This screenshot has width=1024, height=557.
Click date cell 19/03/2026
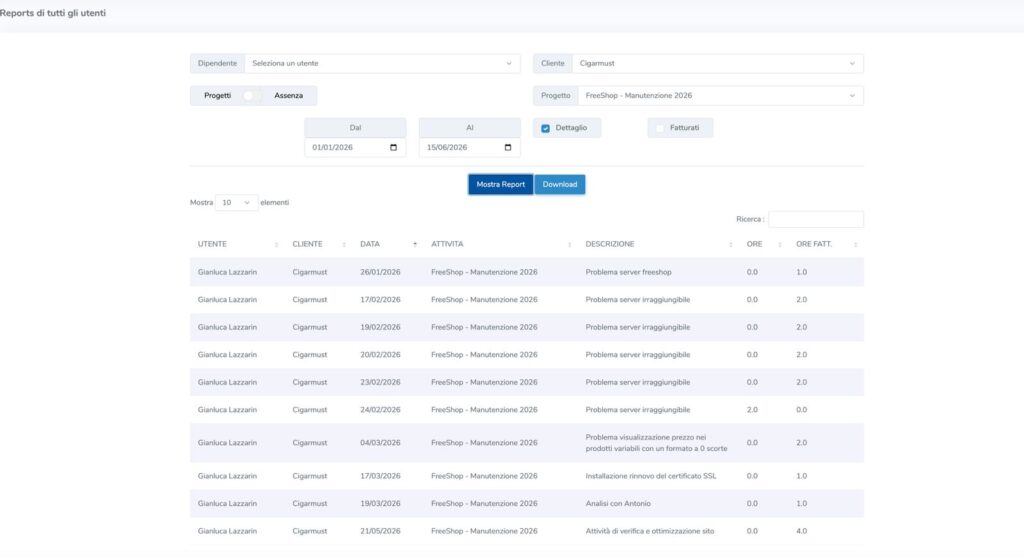[x=380, y=503]
